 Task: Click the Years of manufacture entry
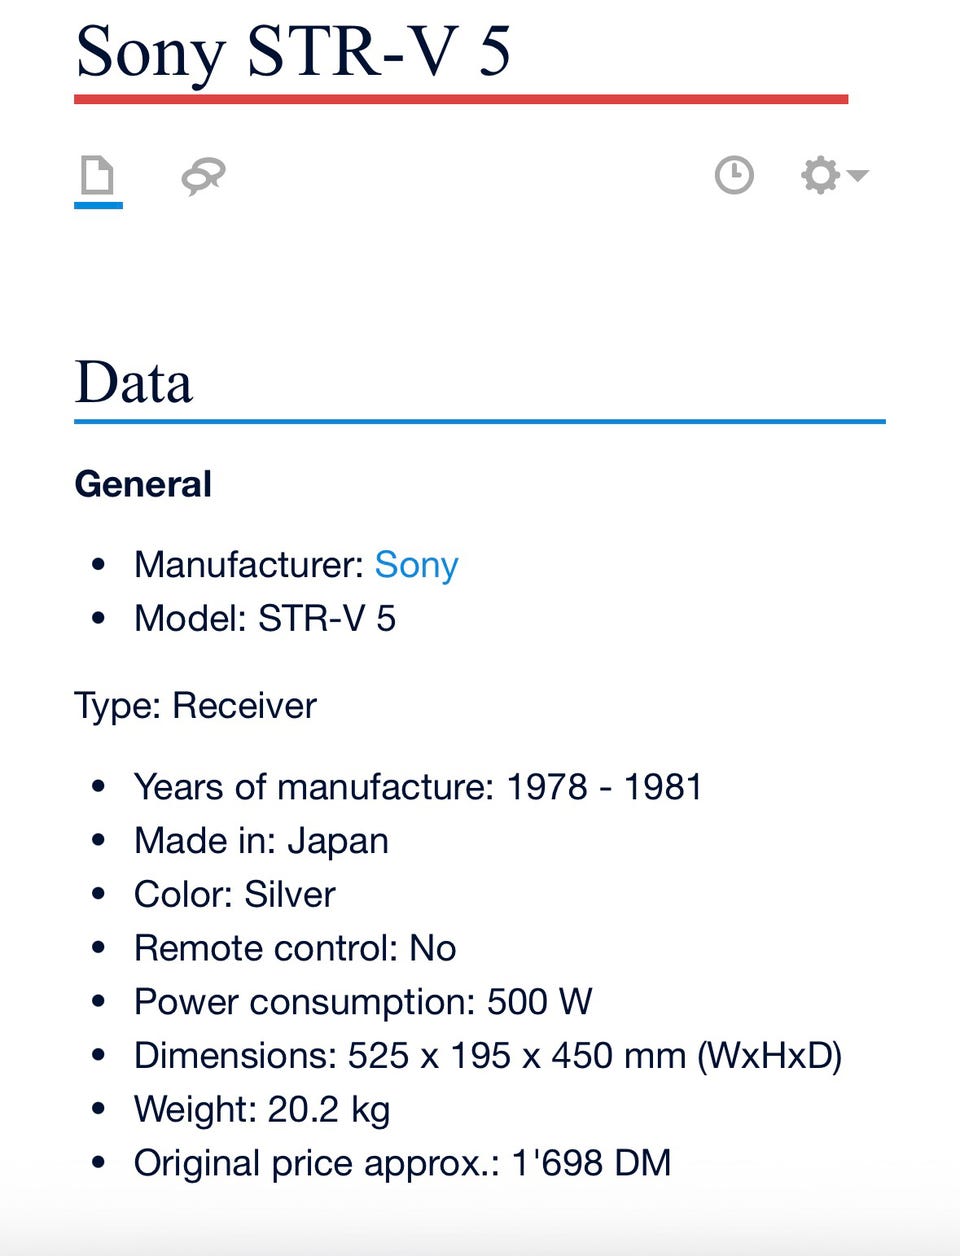point(418,787)
